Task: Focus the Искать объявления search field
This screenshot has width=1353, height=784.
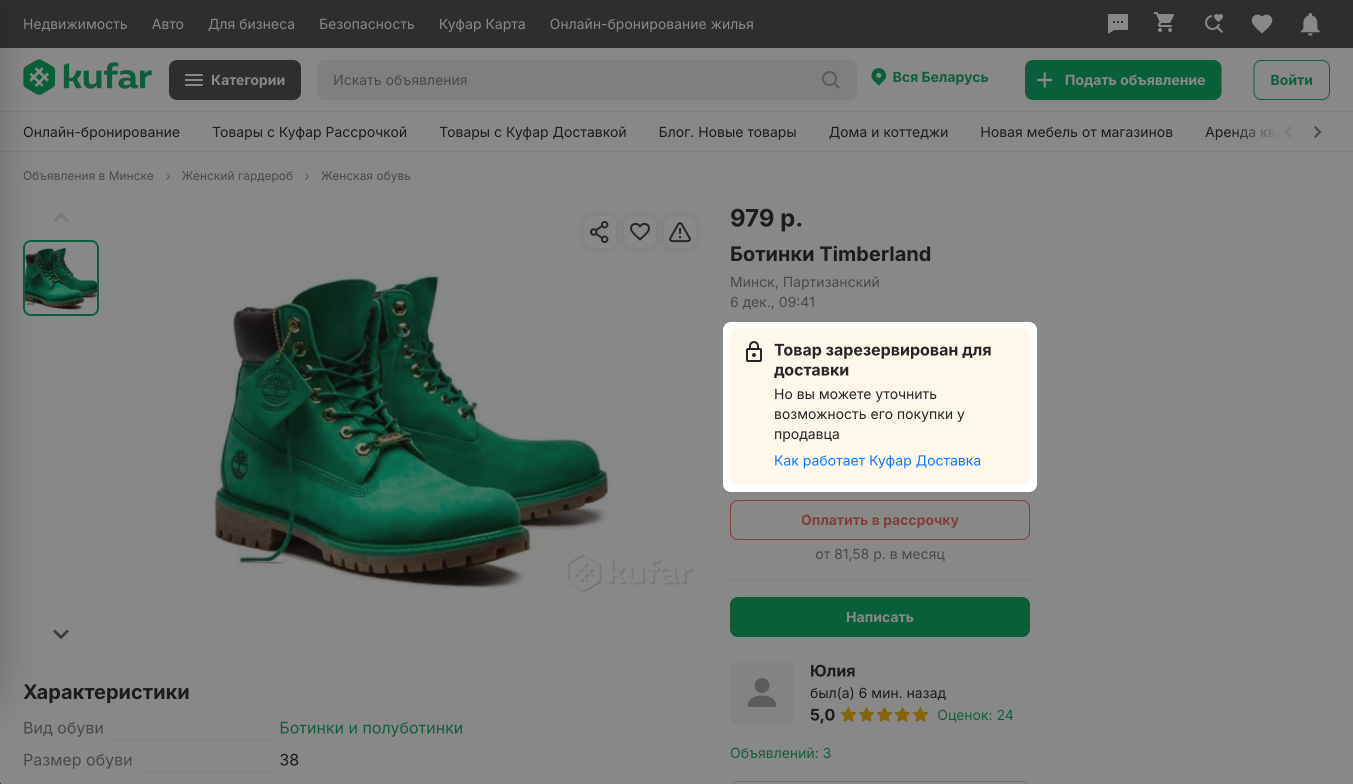Action: (570, 80)
